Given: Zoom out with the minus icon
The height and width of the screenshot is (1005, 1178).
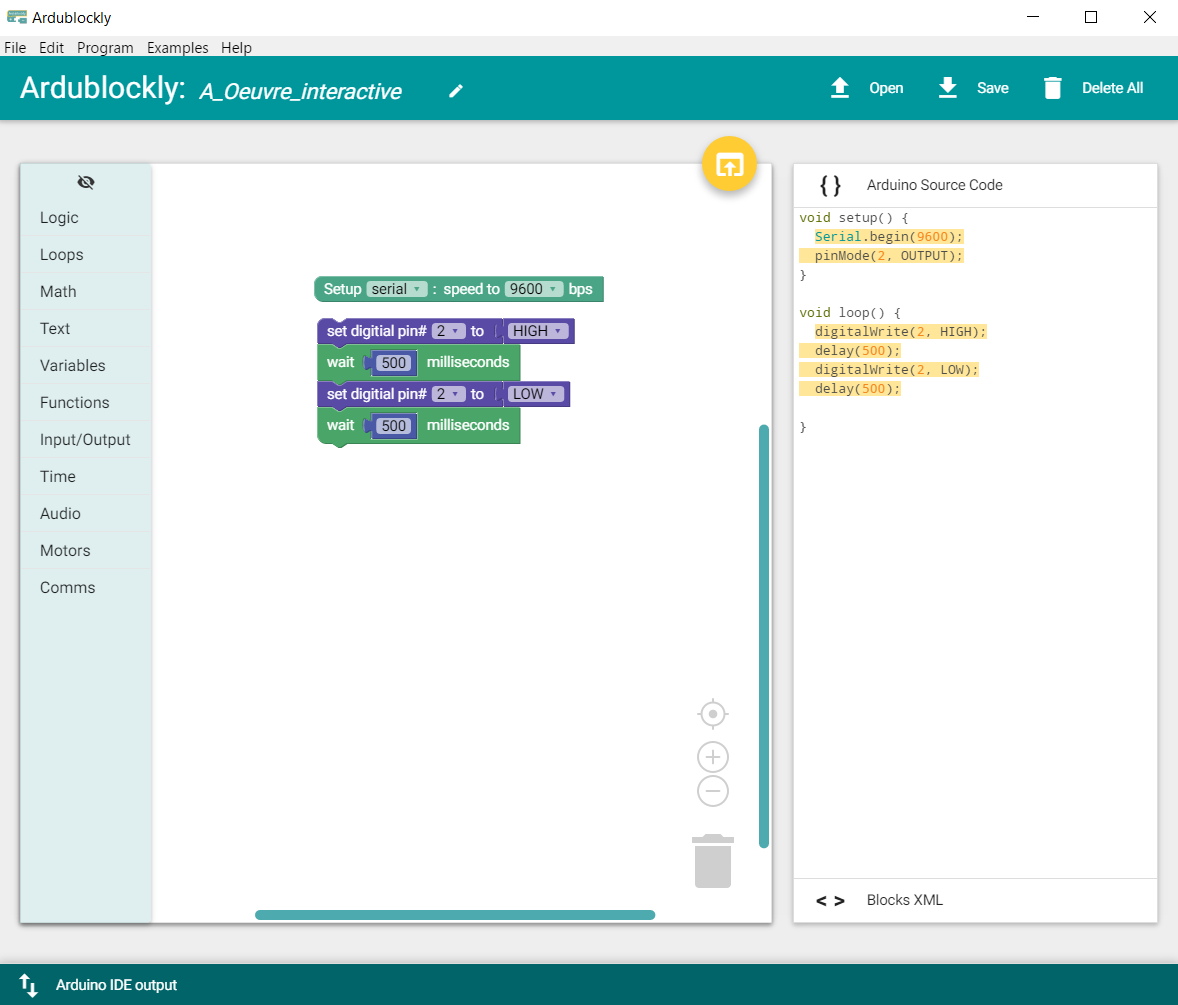Looking at the screenshot, I should [x=712, y=791].
